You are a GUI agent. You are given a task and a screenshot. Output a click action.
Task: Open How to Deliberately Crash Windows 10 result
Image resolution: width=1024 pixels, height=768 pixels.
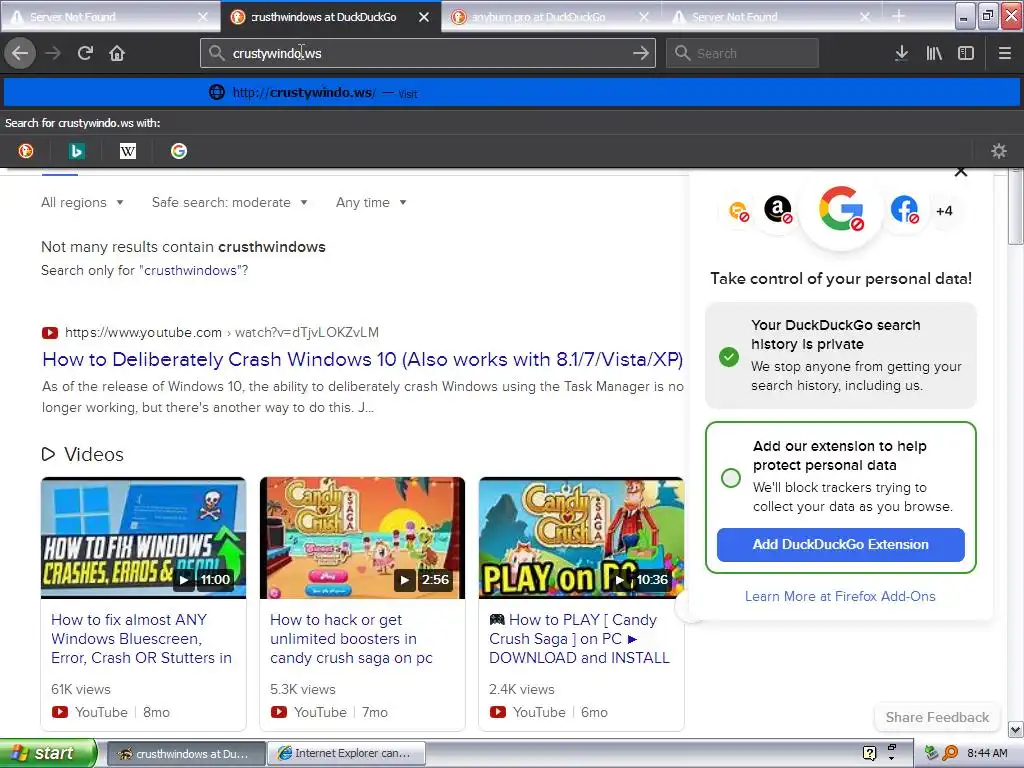pyautogui.click(x=362, y=359)
